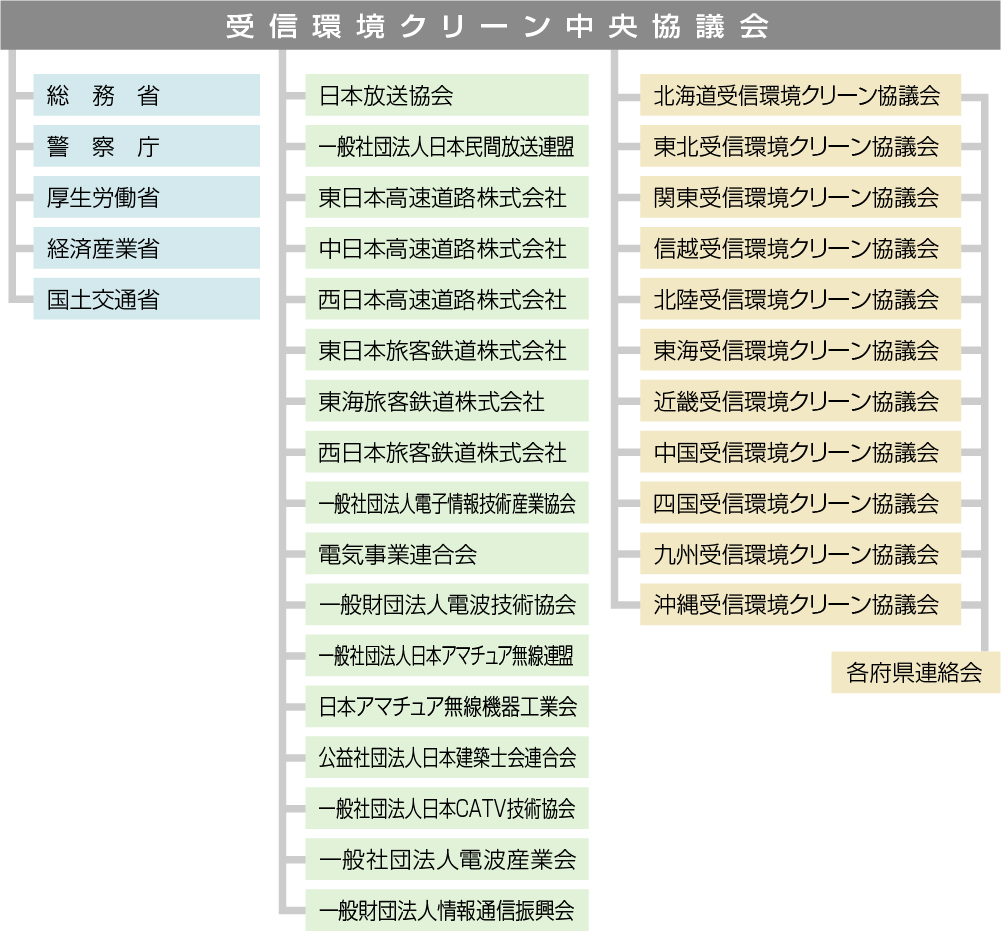1001x931 pixels.
Task: Click the 受信環境クリーン中央協議会 header
Action: click(500, 26)
